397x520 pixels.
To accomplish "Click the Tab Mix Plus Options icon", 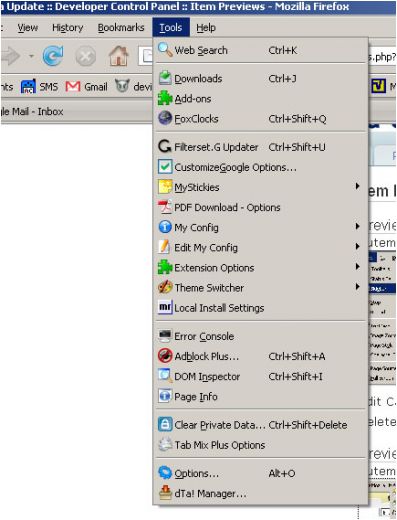I will click(165, 444).
